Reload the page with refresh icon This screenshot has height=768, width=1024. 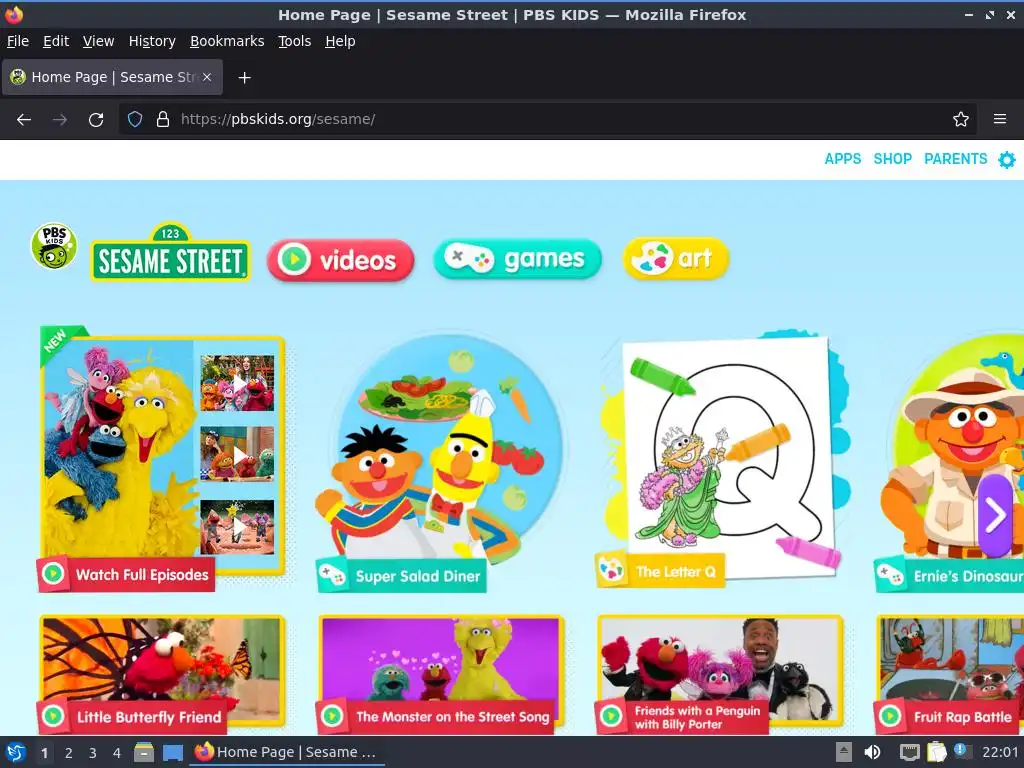pos(96,120)
